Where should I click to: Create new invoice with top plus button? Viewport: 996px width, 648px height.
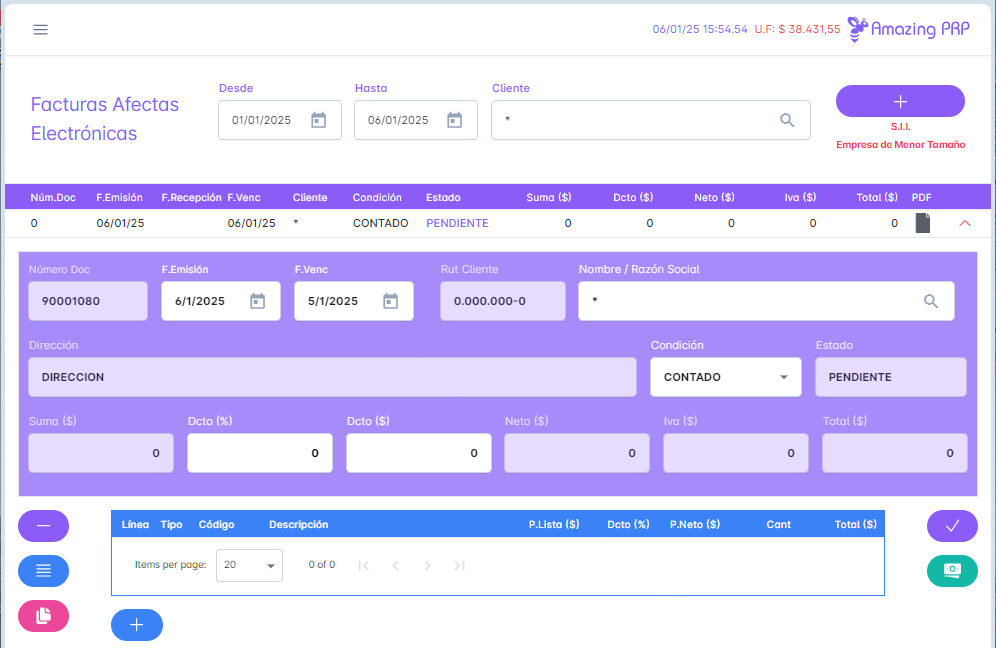pyautogui.click(x=900, y=101)
